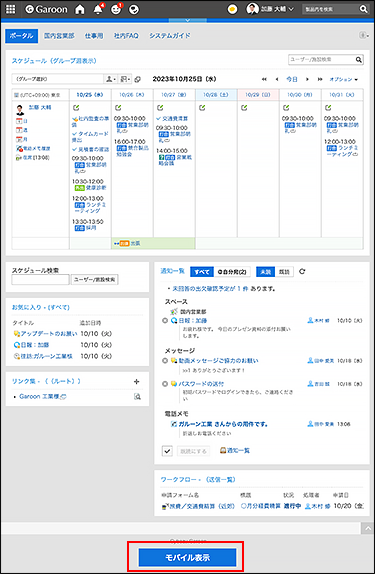Screen dimensions: 375x574
Task: Click the header search magnifier icon
Action: [x=363, y=9]
